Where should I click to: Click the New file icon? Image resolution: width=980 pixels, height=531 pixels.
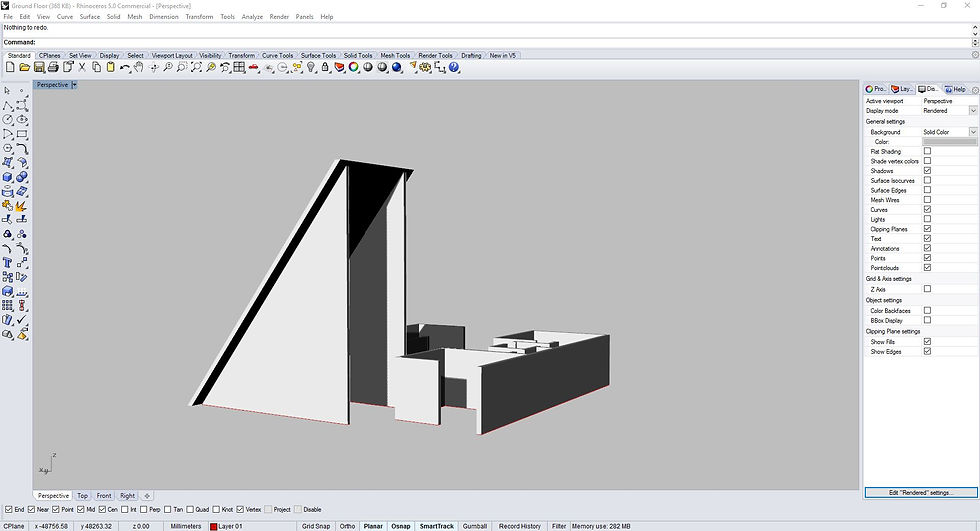[x=10, y=67]
